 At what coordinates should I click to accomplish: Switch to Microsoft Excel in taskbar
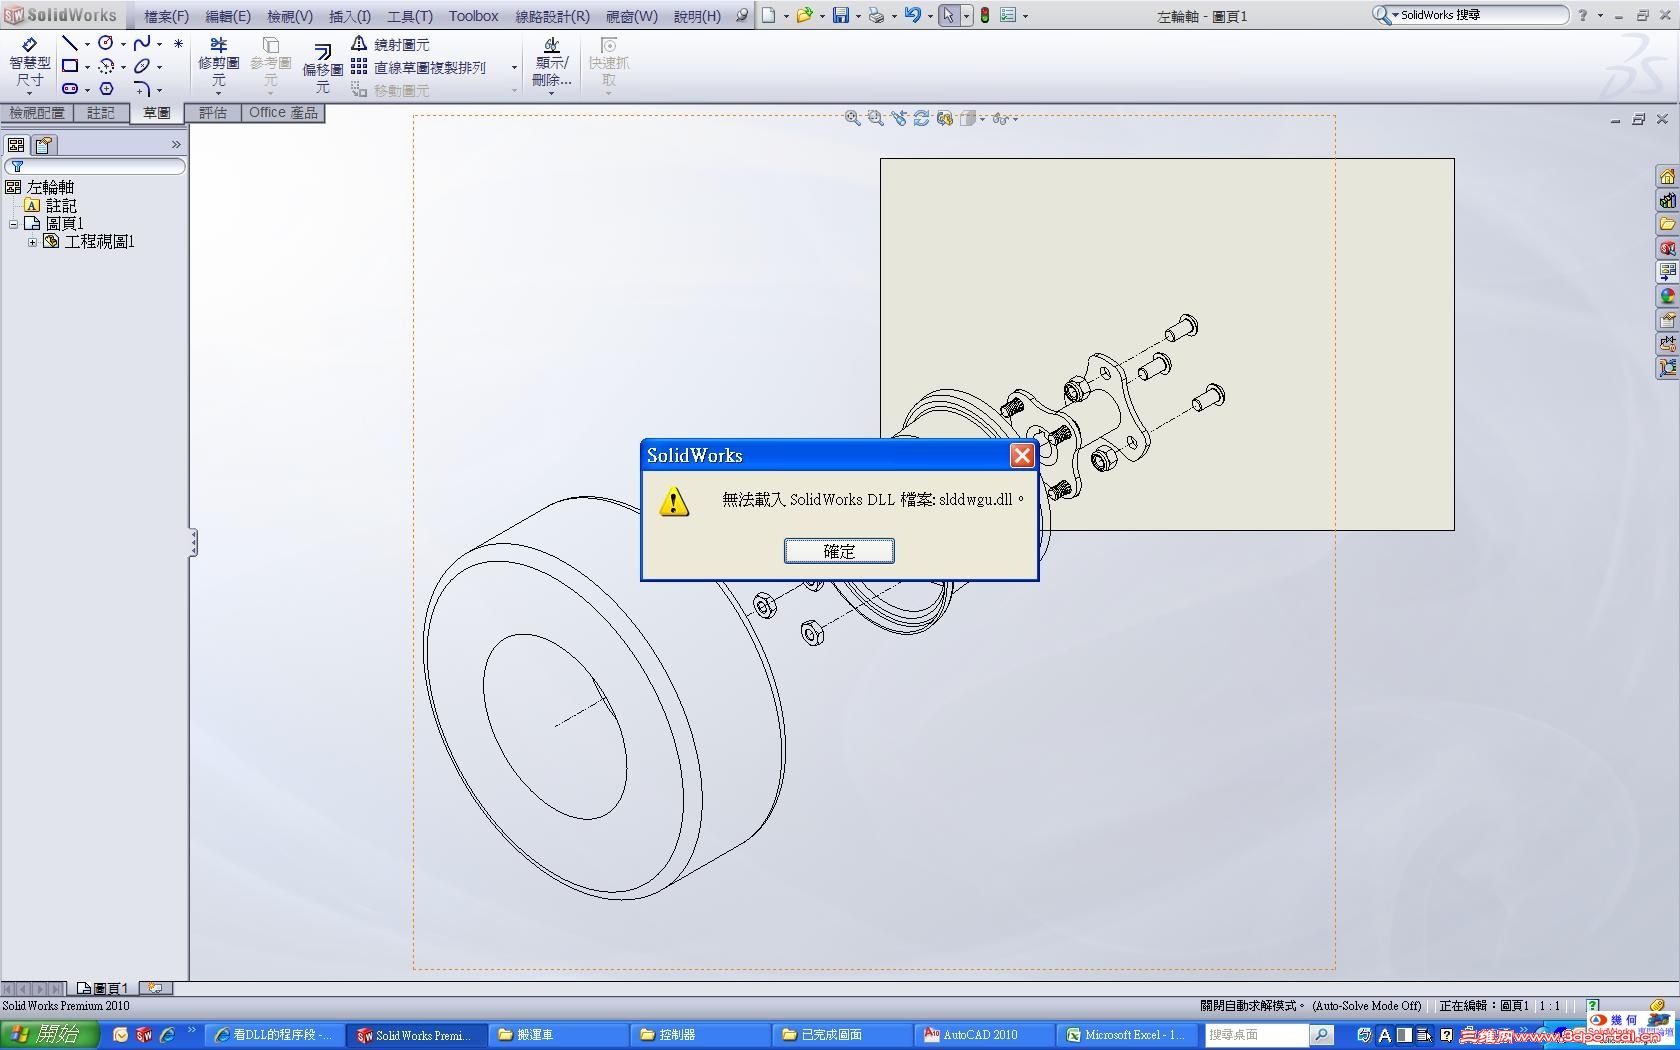(1126, 1035)
